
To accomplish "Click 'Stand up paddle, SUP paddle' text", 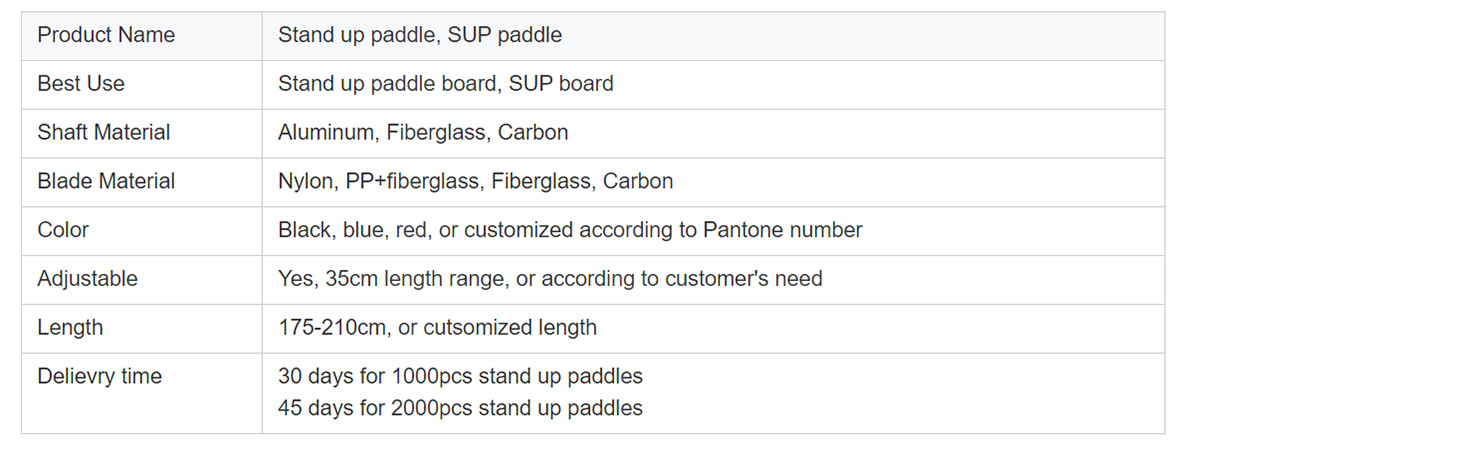I will click(x=419, y=35).
